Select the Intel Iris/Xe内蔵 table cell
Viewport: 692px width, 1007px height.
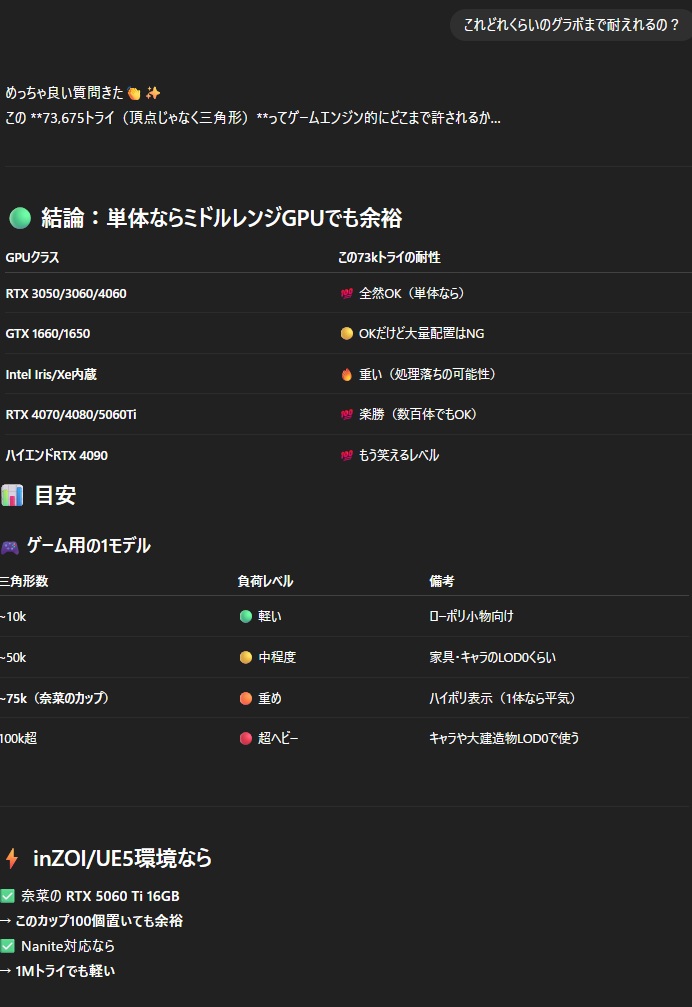pyautogui.click(x=51, y=374)
